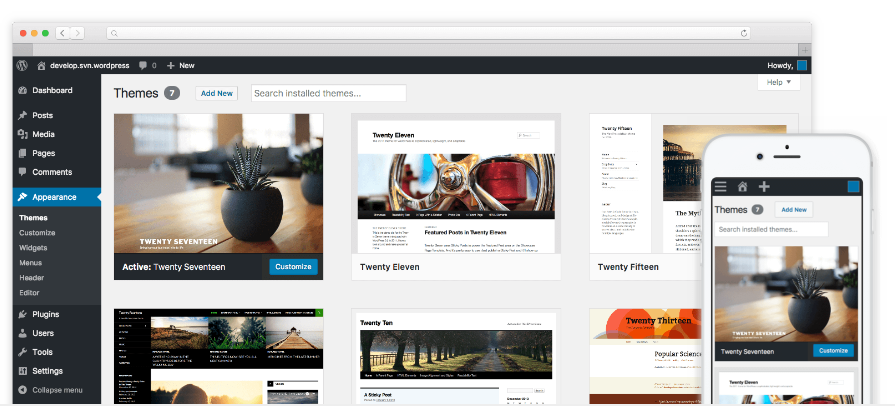Screen dimensions: 895x406
Task: Tap Twenty Seventeen thumbnail on phone
Action: (x=786, y=294)
